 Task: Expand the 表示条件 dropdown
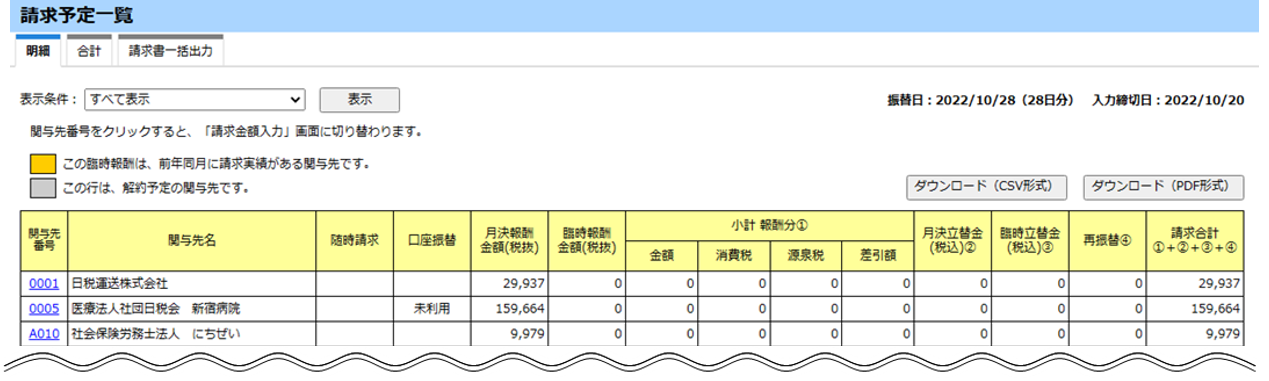coord(195,99)
